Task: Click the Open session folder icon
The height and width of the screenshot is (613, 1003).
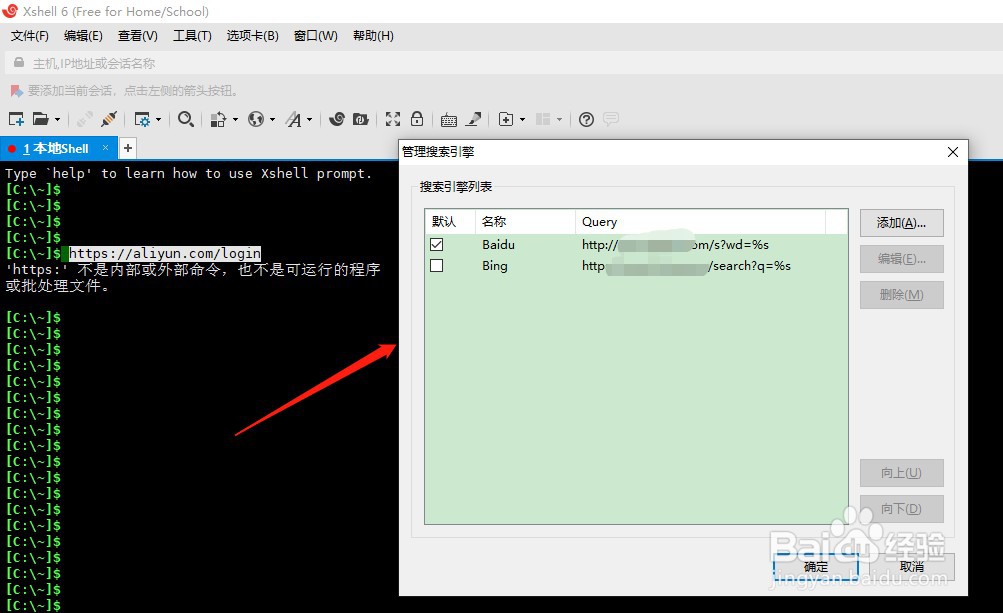Action: (x=41, y=119)
